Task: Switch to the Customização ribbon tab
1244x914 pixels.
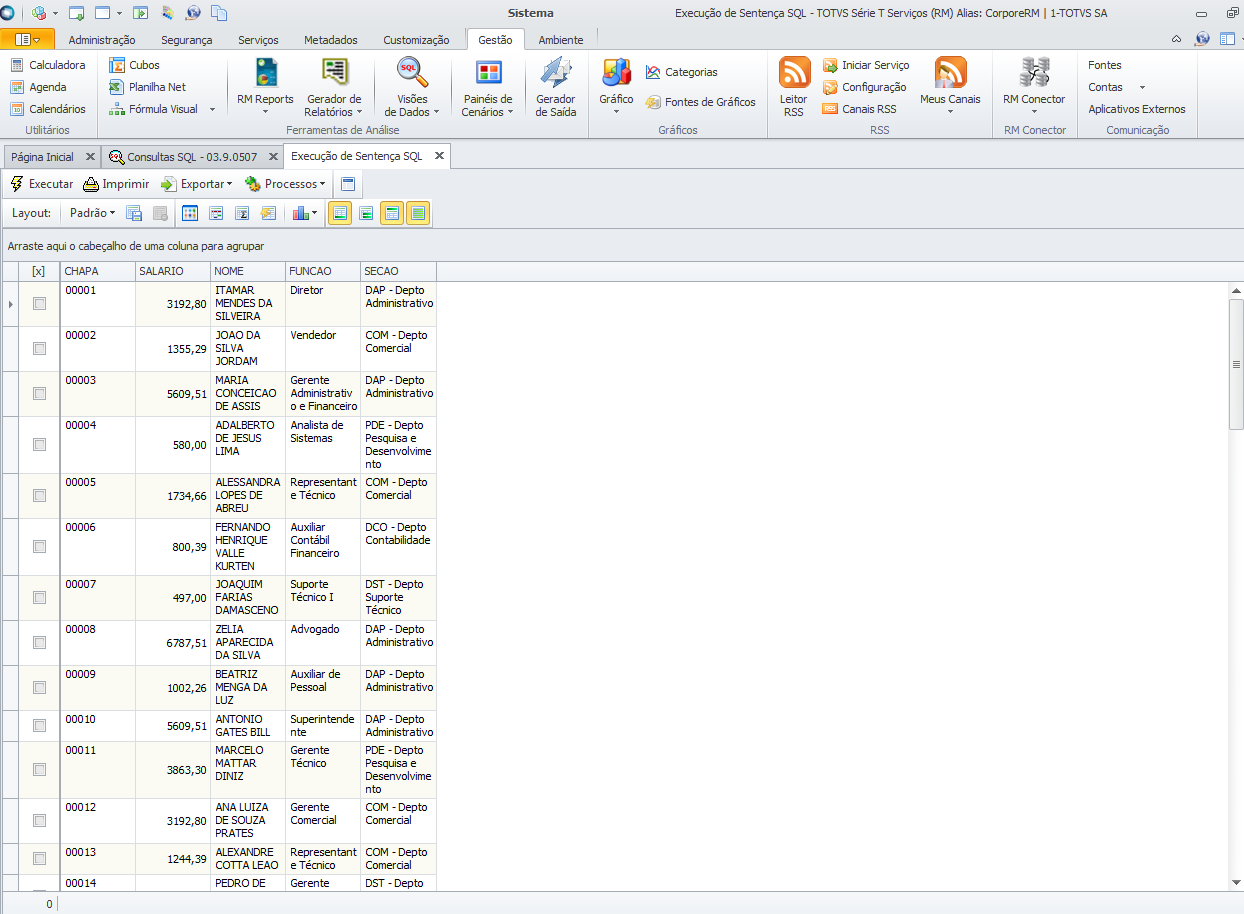Action: coord(416,40)
